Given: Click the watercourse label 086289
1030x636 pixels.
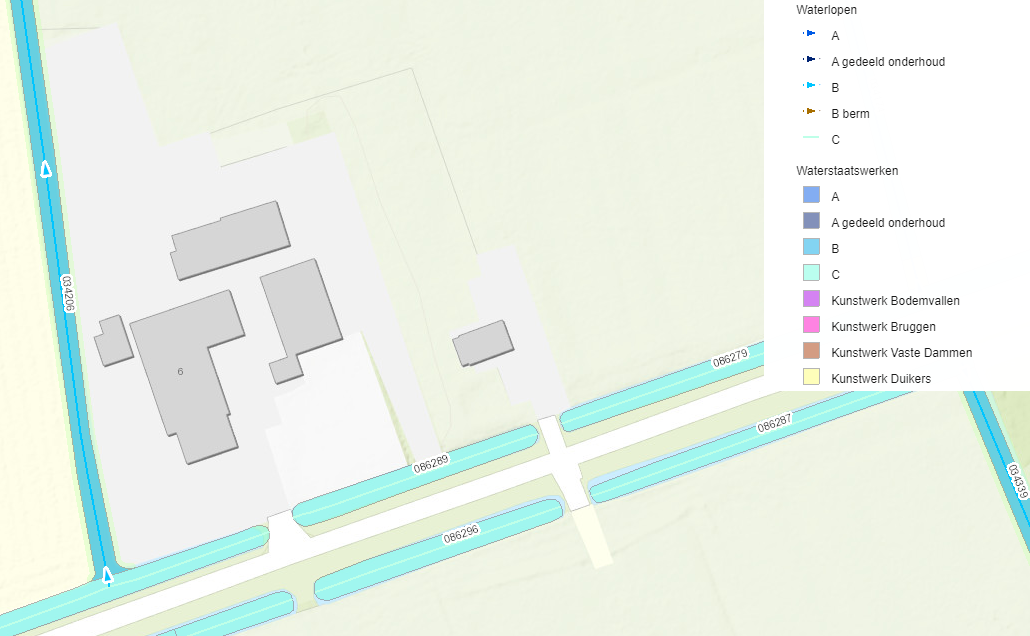Looking at the screenshot, I should coord(431,464).
